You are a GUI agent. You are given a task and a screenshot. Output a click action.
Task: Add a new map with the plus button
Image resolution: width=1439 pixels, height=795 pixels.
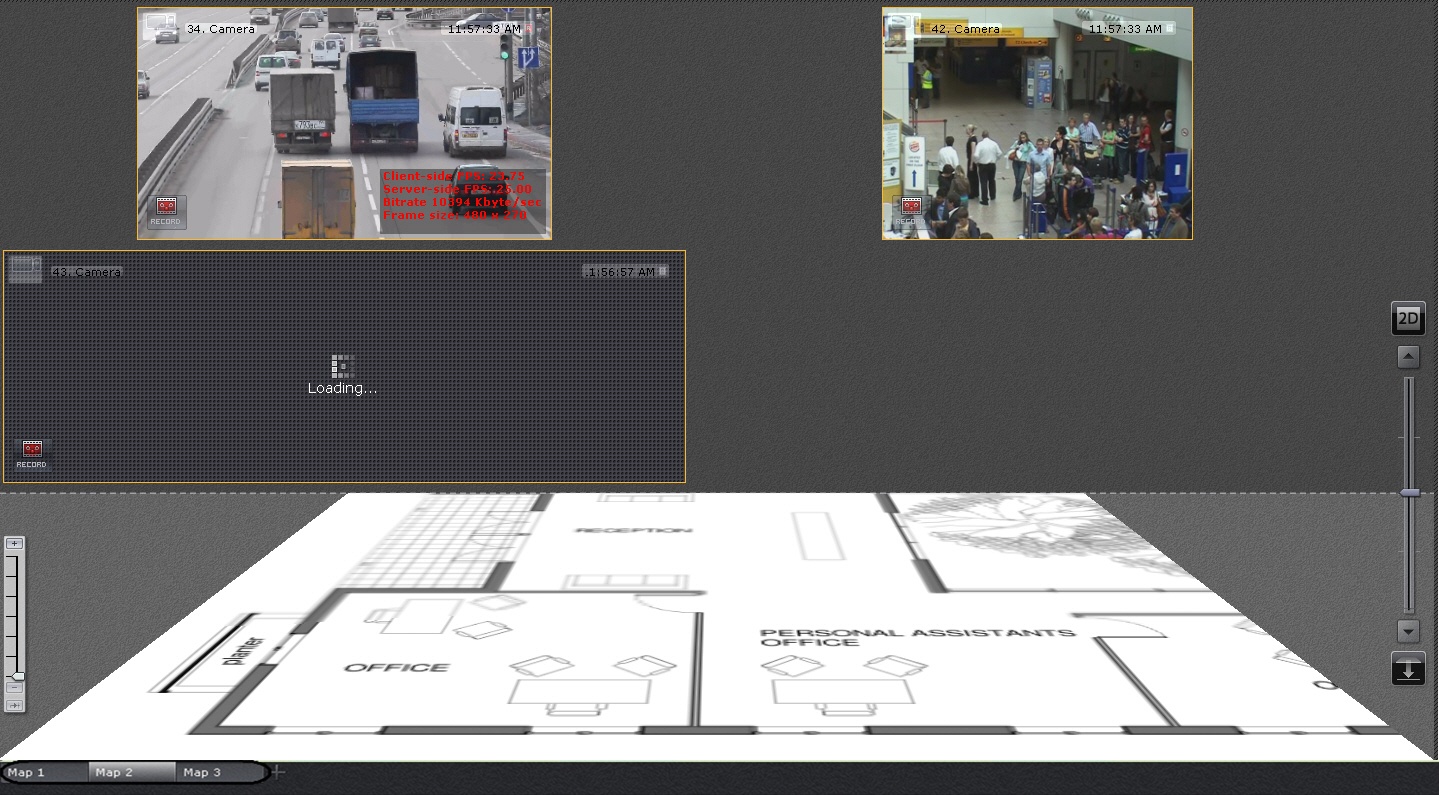click(278, 772)
